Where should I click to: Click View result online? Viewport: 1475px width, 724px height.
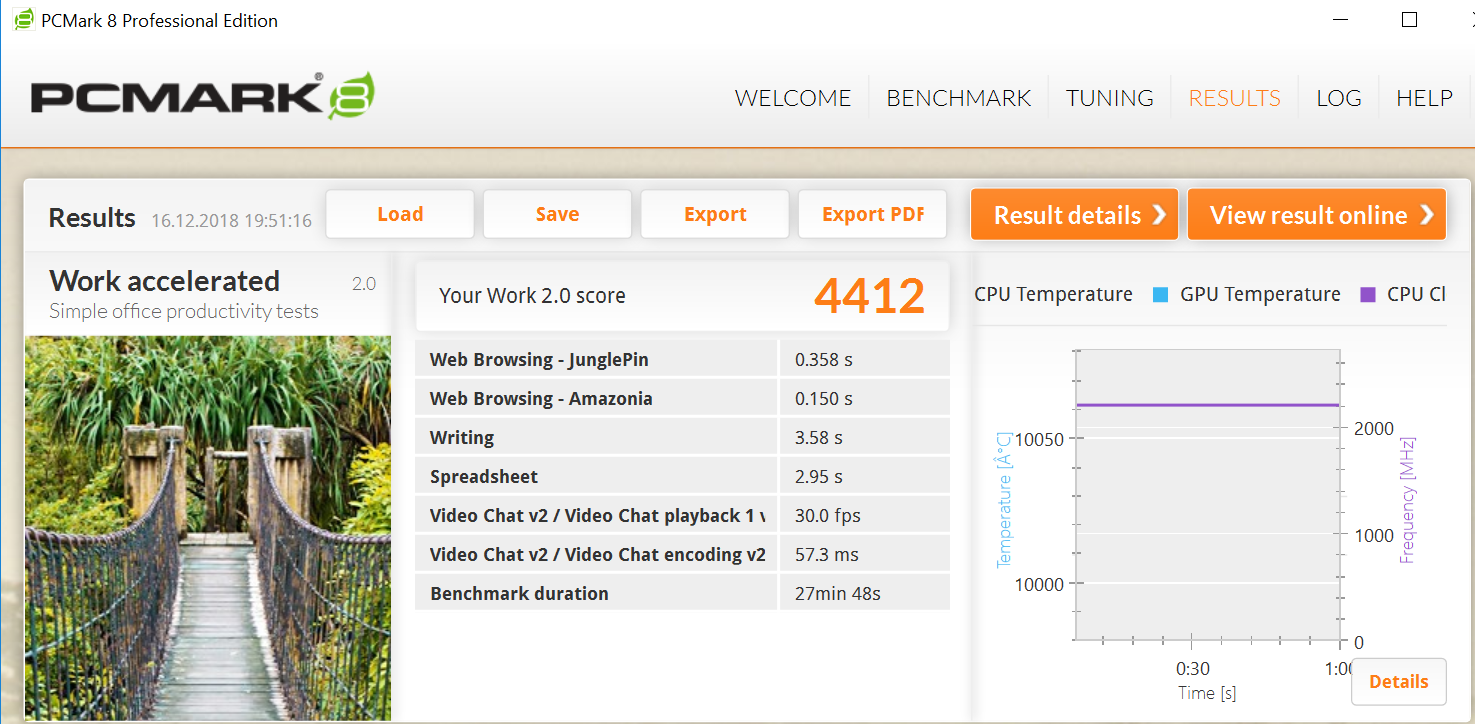click(x=1317, y=214)
